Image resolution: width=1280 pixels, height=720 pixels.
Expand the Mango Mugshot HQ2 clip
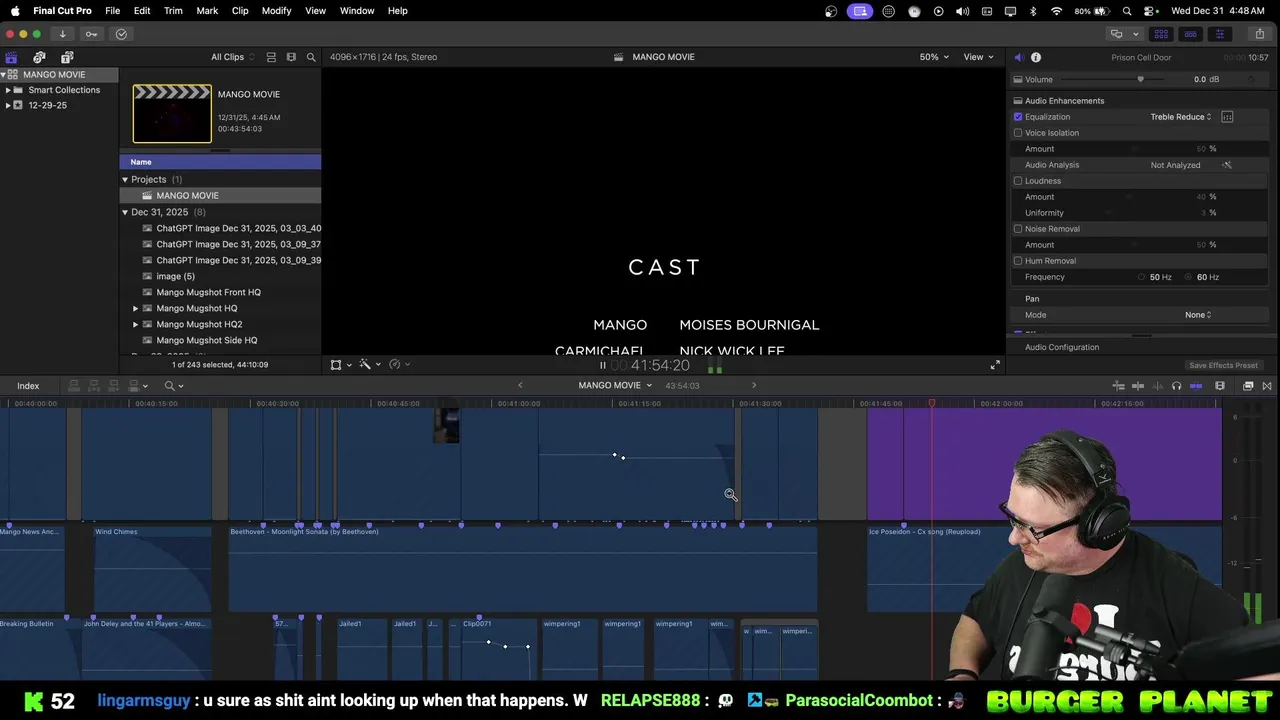pyautogui.click(x=136, y=324)
